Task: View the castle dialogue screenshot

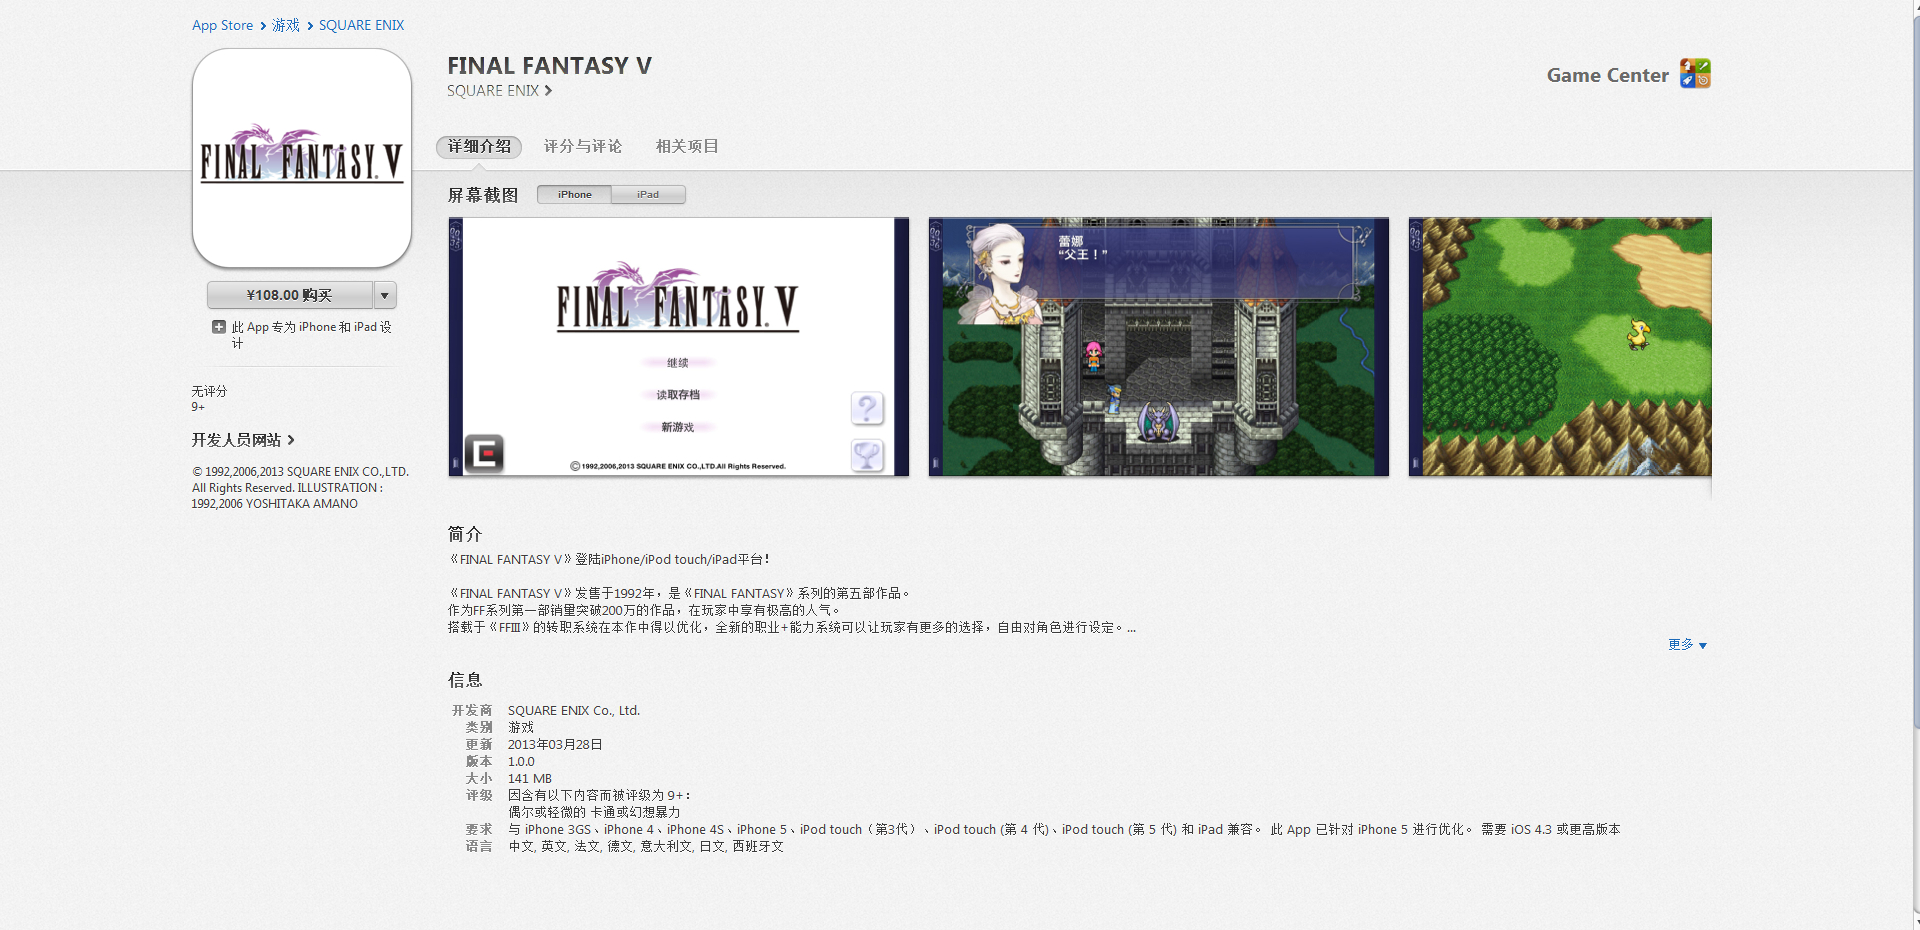Action: click(x=1159, y=347)
